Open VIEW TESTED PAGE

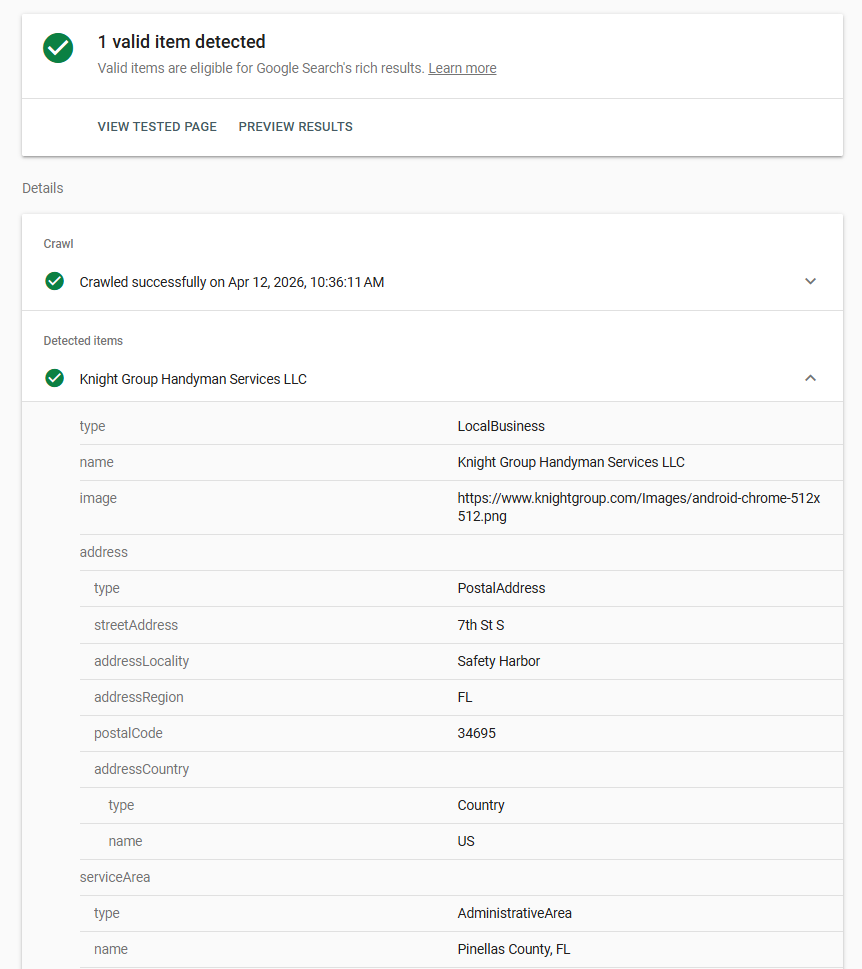(x=156, y=126)
